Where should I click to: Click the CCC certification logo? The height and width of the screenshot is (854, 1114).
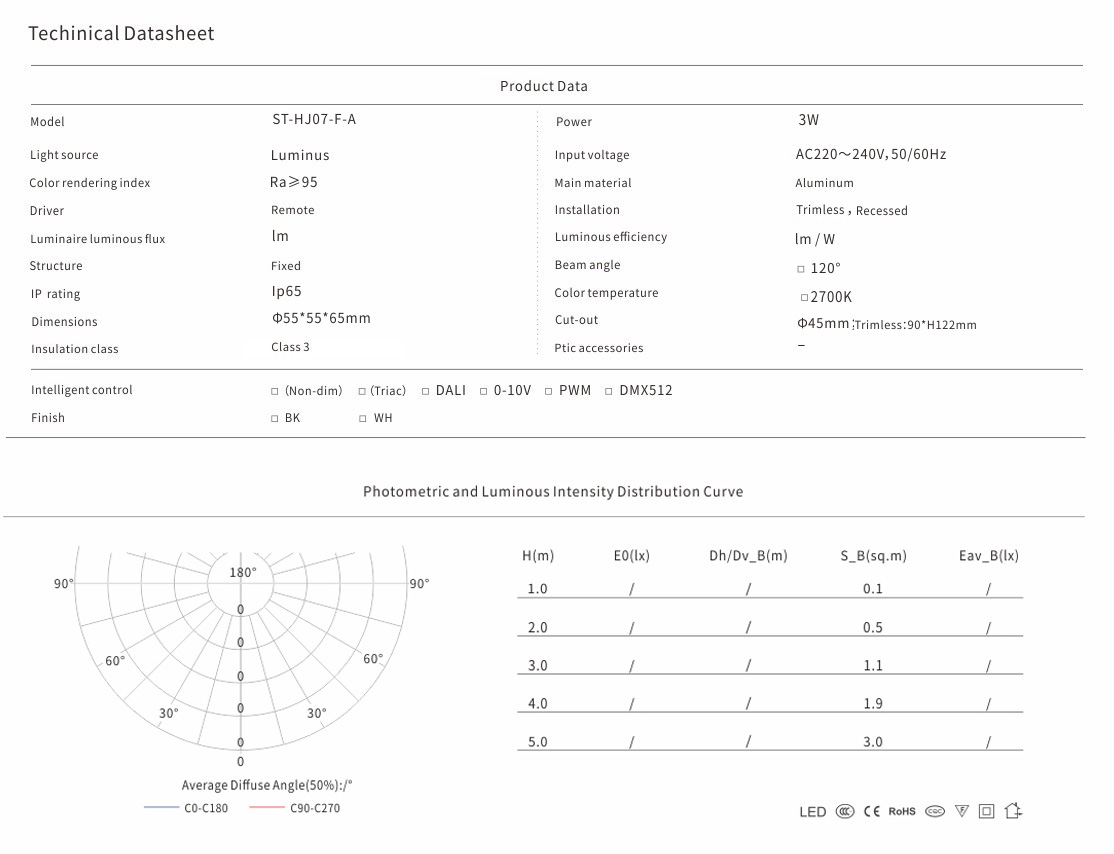coord(845,812)
